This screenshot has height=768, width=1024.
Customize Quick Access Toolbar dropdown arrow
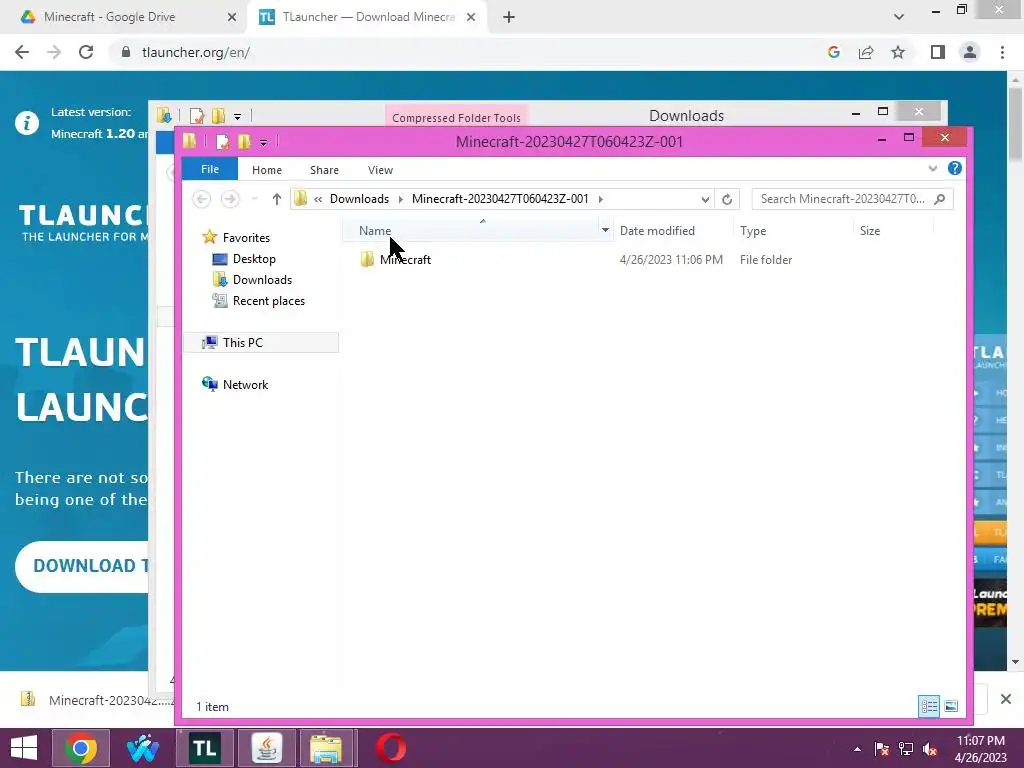pyautogui.click(x=263, y=142)
